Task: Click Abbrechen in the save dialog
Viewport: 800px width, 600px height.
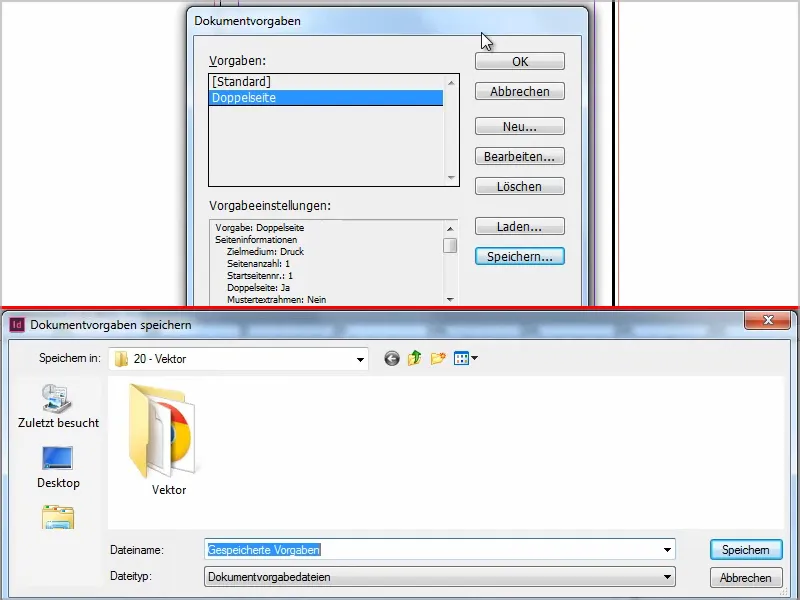Action: (745, 578)
